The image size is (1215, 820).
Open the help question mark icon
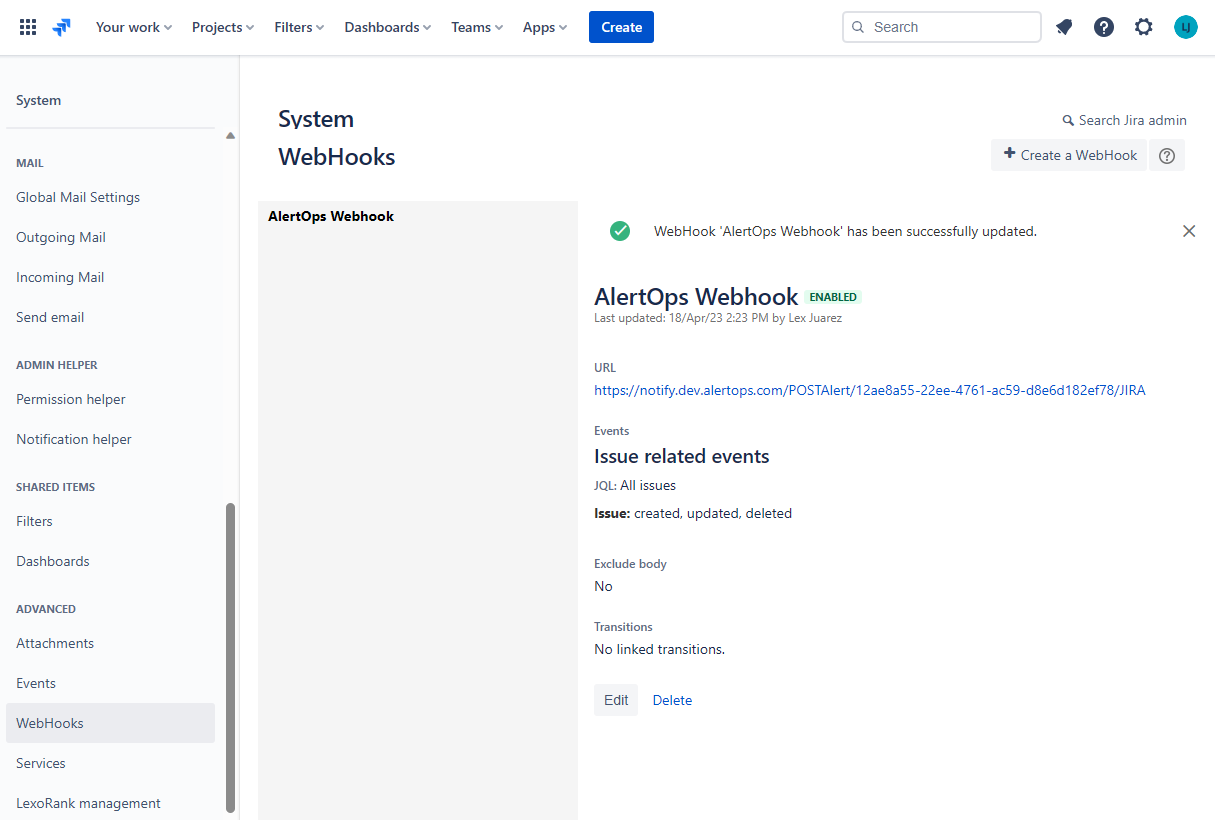pyautogui.click(x=1104, y=27)
